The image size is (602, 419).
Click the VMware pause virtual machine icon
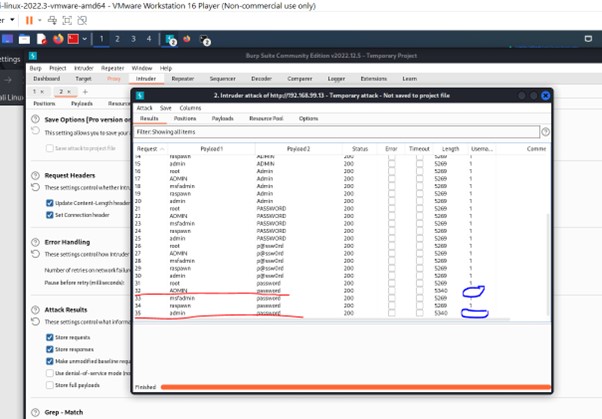29,20
